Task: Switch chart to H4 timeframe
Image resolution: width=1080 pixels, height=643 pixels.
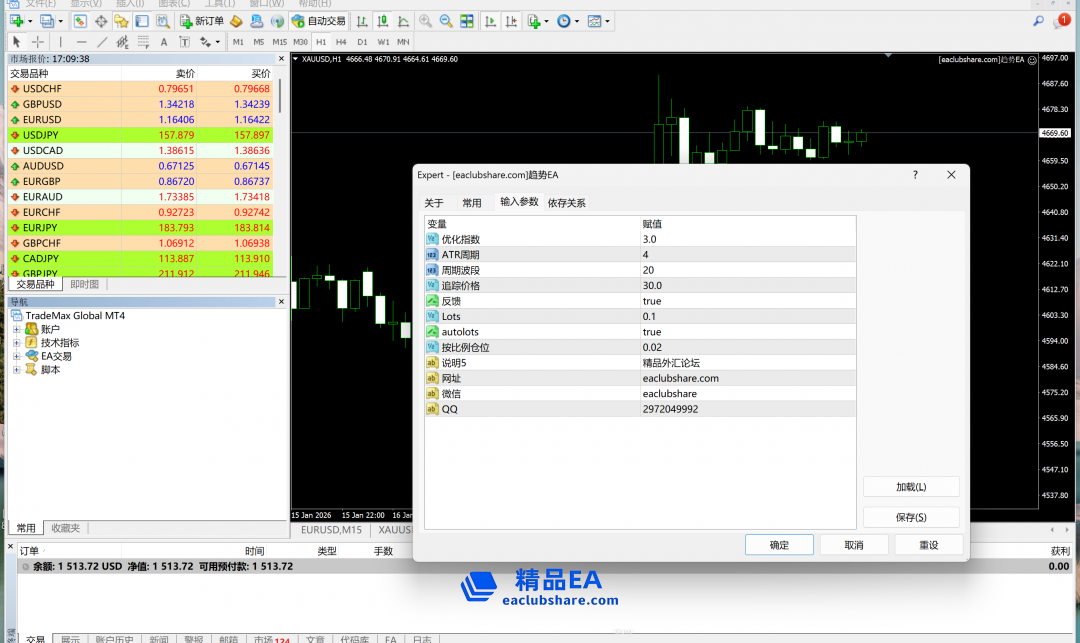Action: [341, 42]
